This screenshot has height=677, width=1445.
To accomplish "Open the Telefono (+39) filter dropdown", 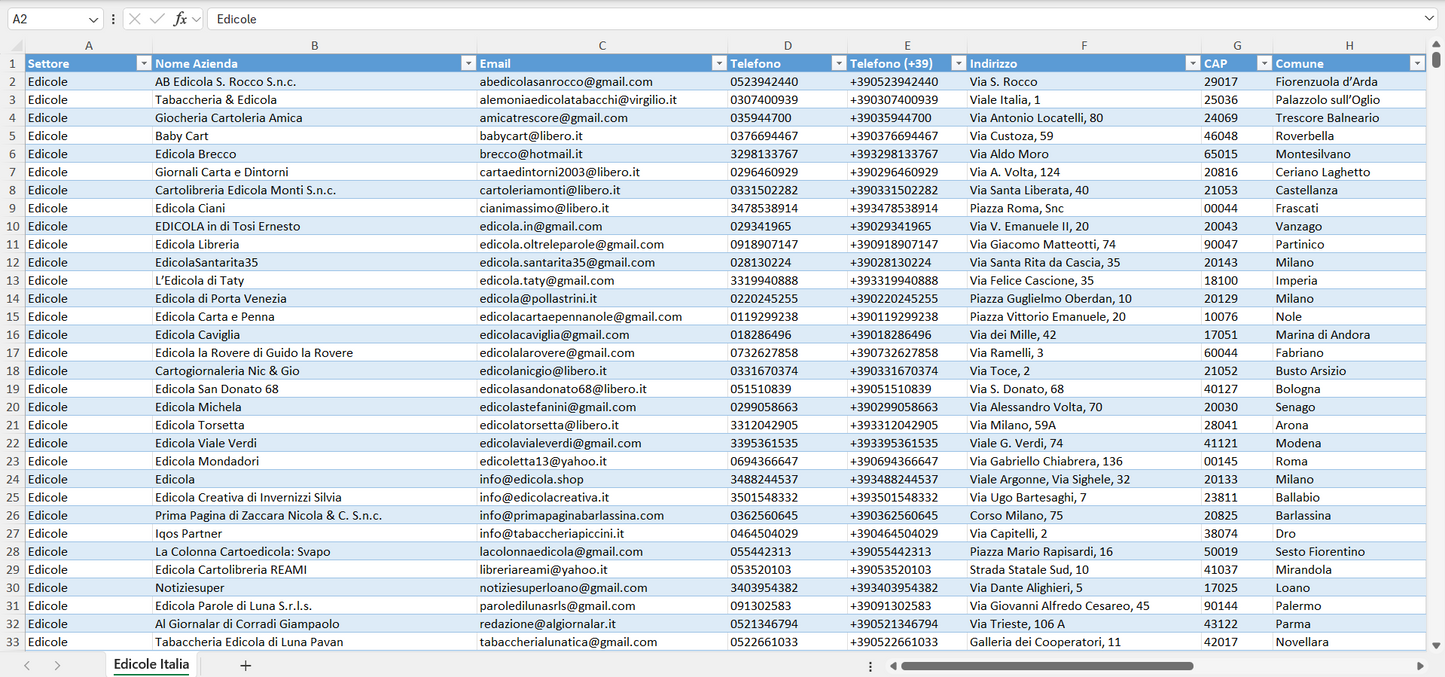I will (958, 64).
